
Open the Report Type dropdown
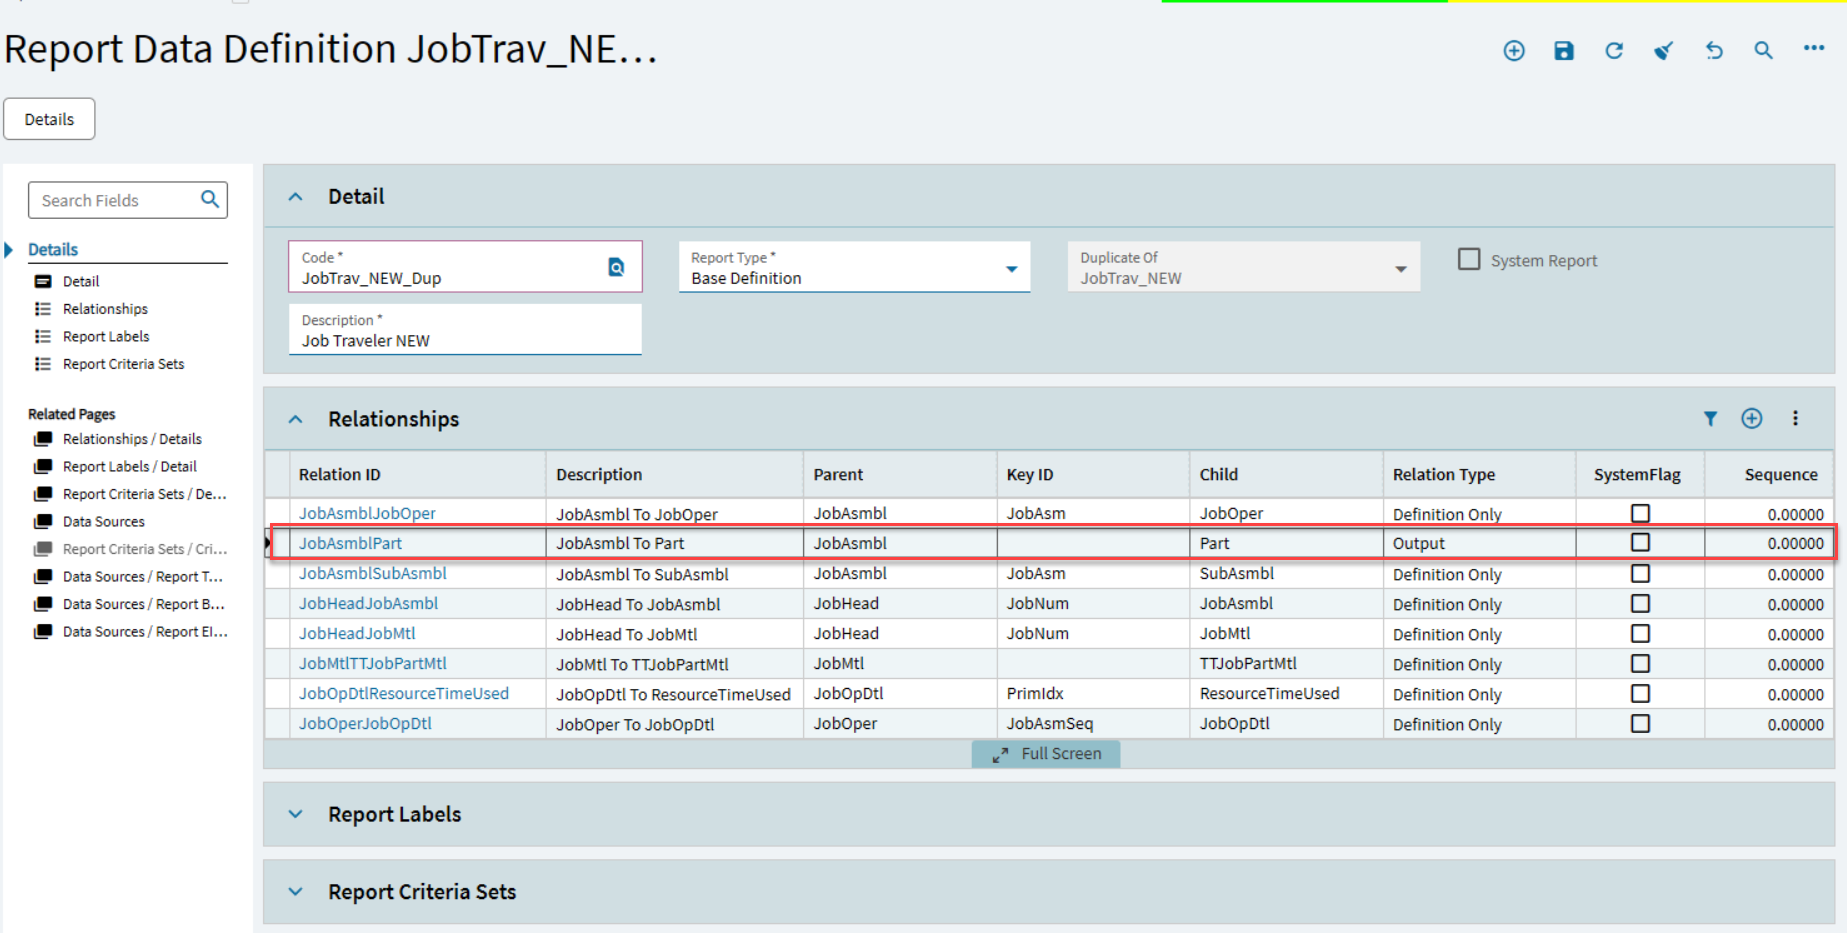(1011, 269)
